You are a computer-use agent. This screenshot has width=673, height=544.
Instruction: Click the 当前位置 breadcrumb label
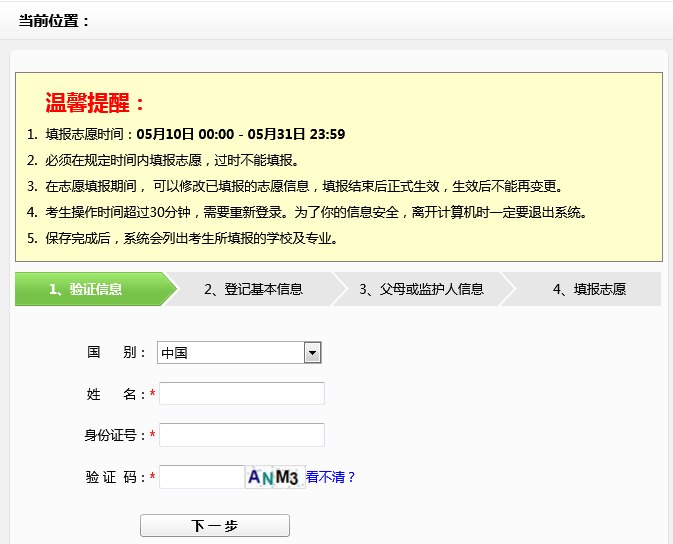(54, 21)
